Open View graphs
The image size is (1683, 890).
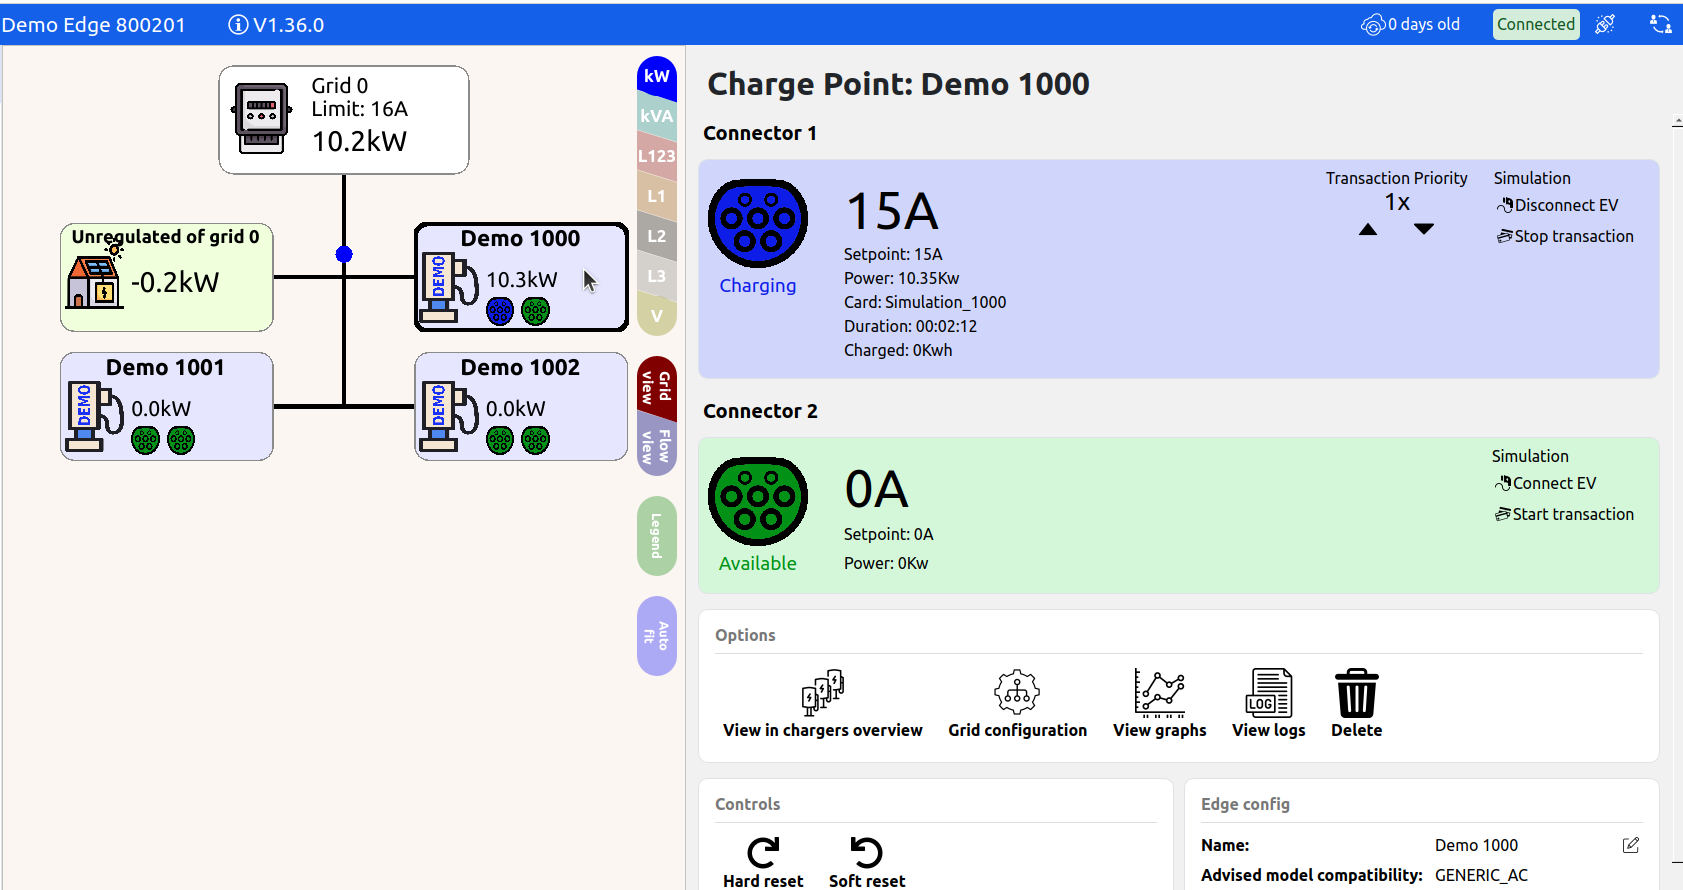click(x=1160, y=704)
